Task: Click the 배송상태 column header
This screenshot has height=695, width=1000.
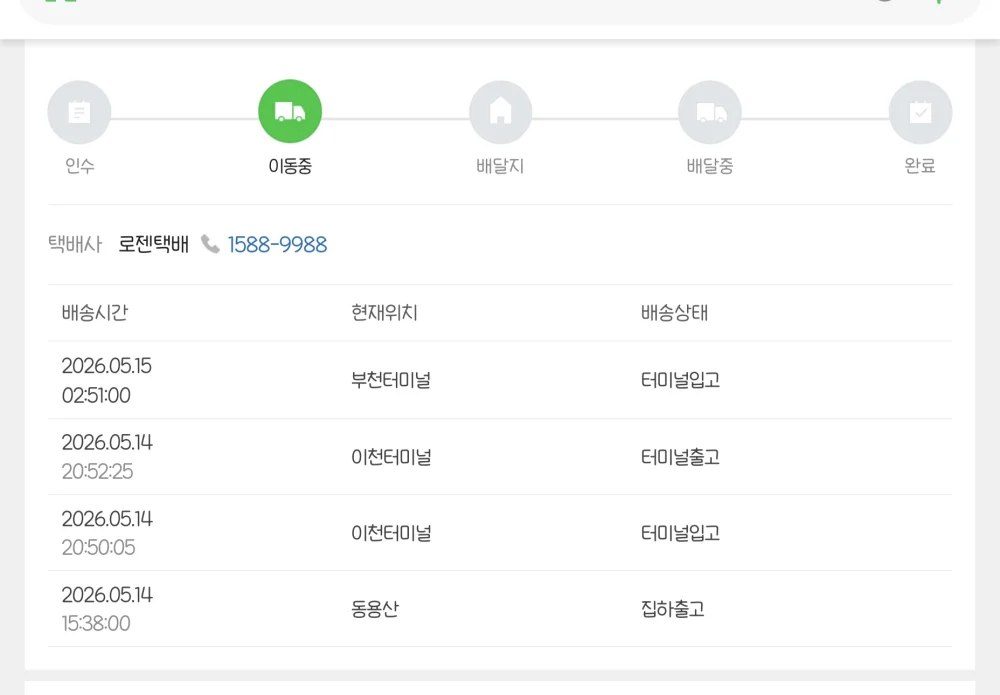Action: tap(675, 313)
